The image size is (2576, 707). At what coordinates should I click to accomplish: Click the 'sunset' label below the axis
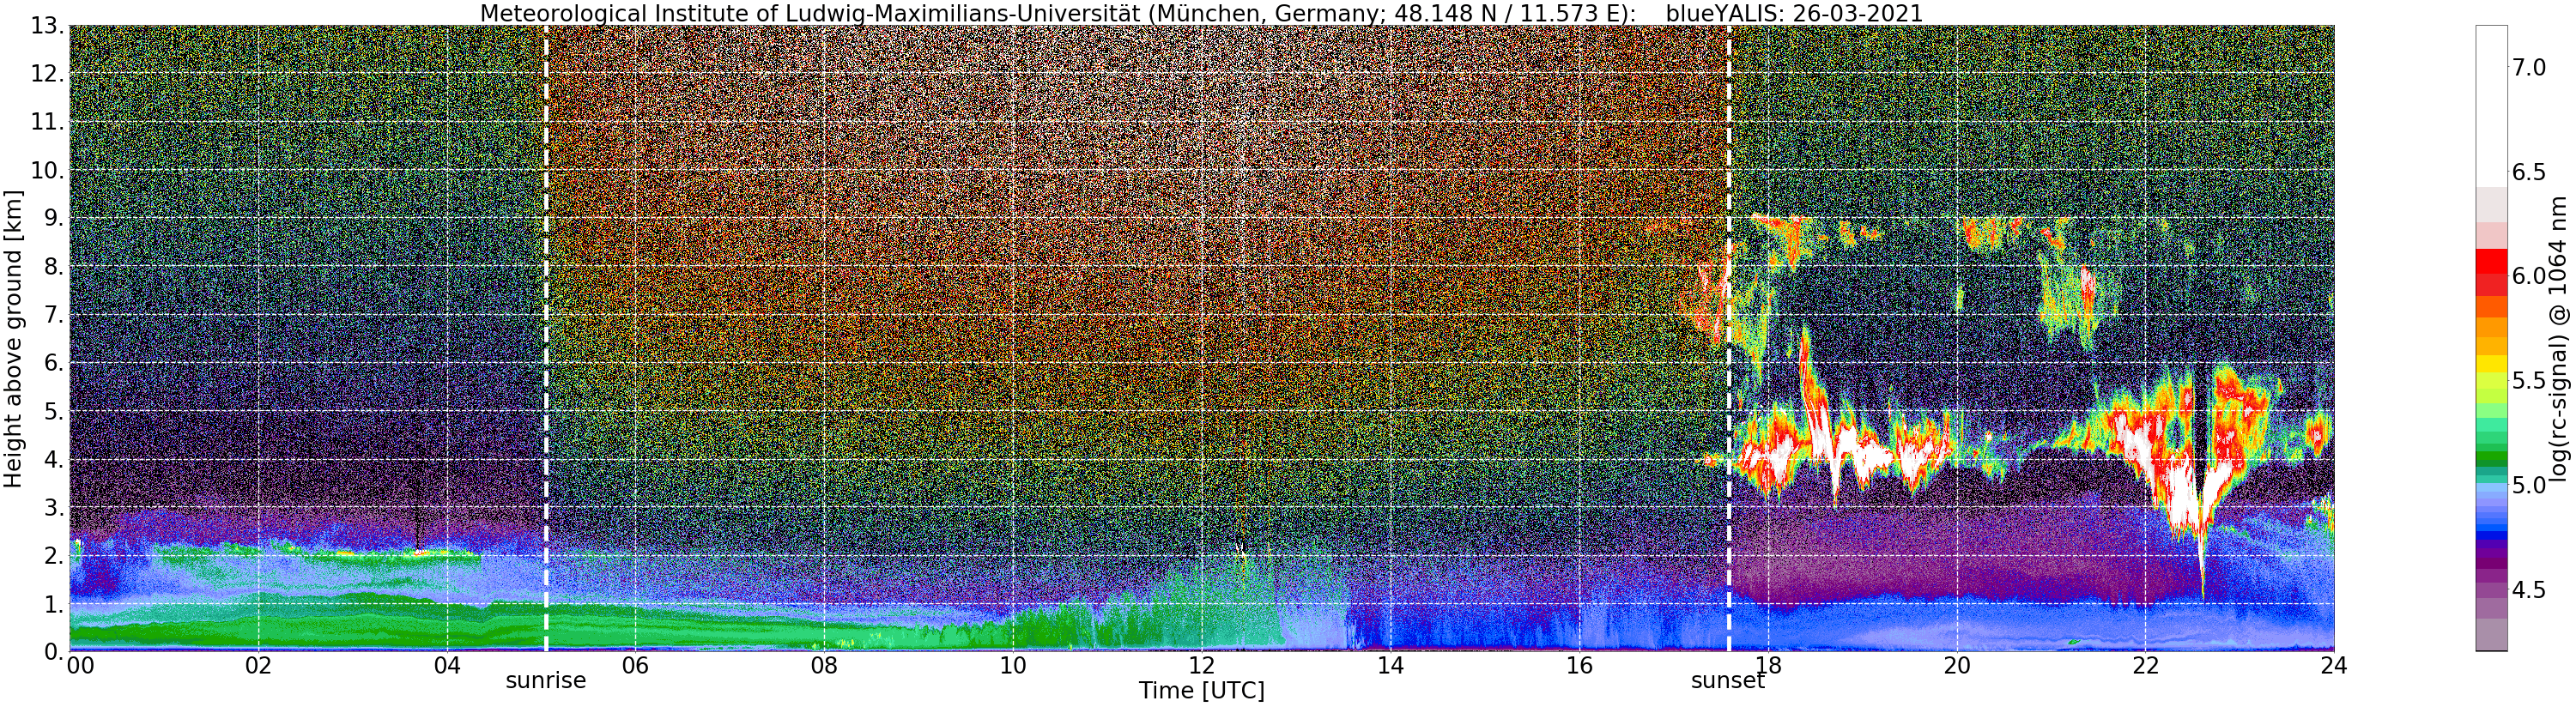pyautogui.click(x=1728, y=681)
